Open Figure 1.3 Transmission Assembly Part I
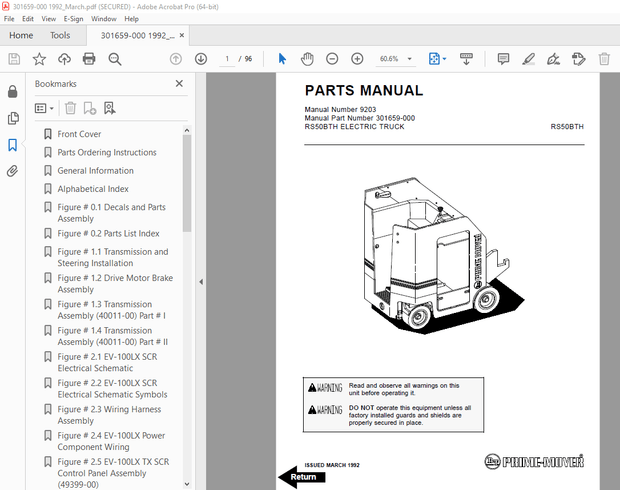 tap(112, 310)
